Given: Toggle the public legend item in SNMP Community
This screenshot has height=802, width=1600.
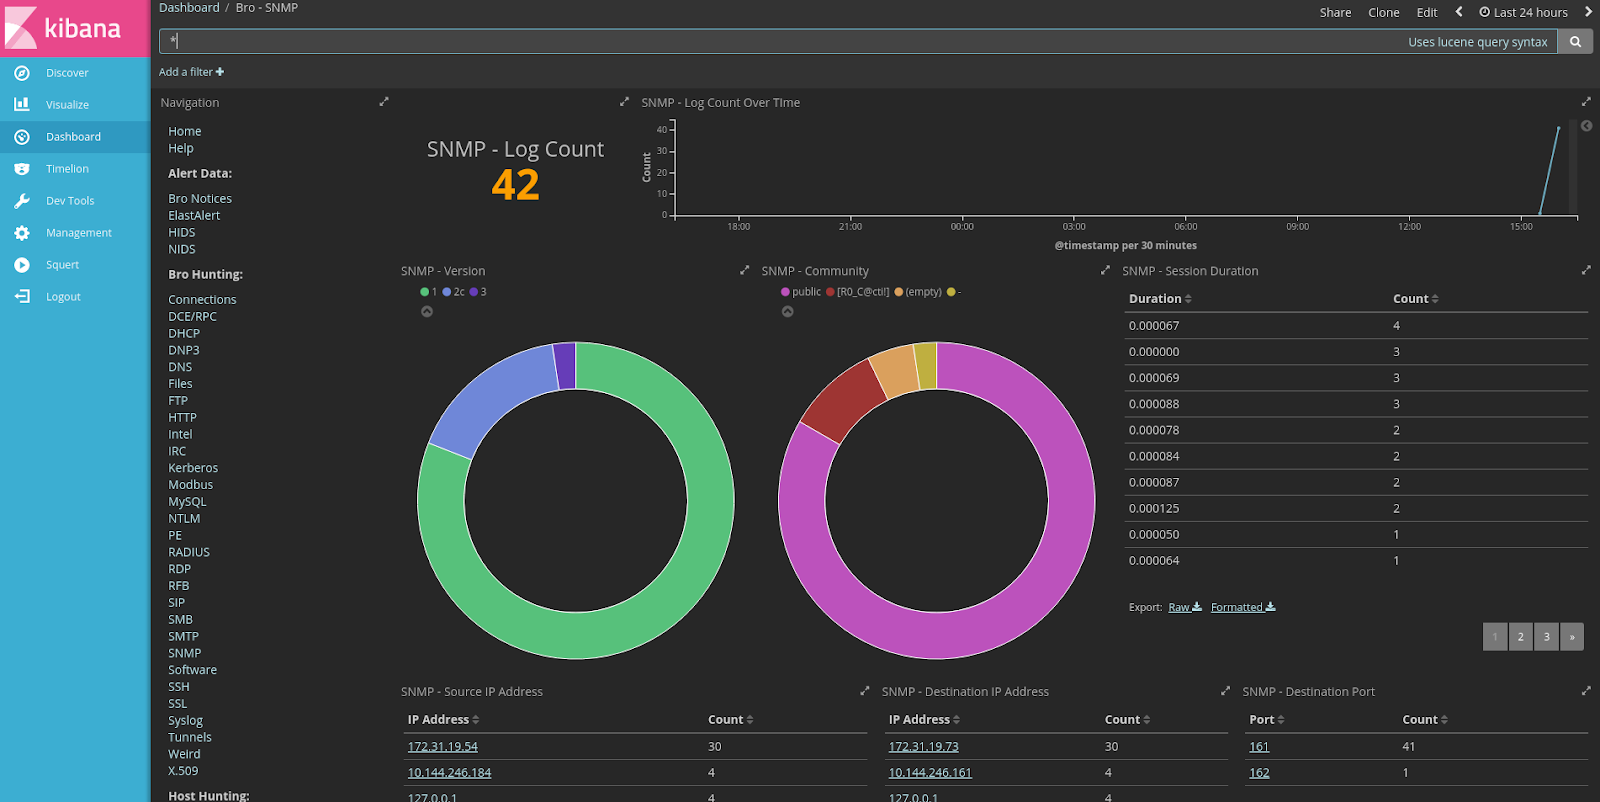Looking at the screenshot, I should pyautogui.click(x=801, y=292).
